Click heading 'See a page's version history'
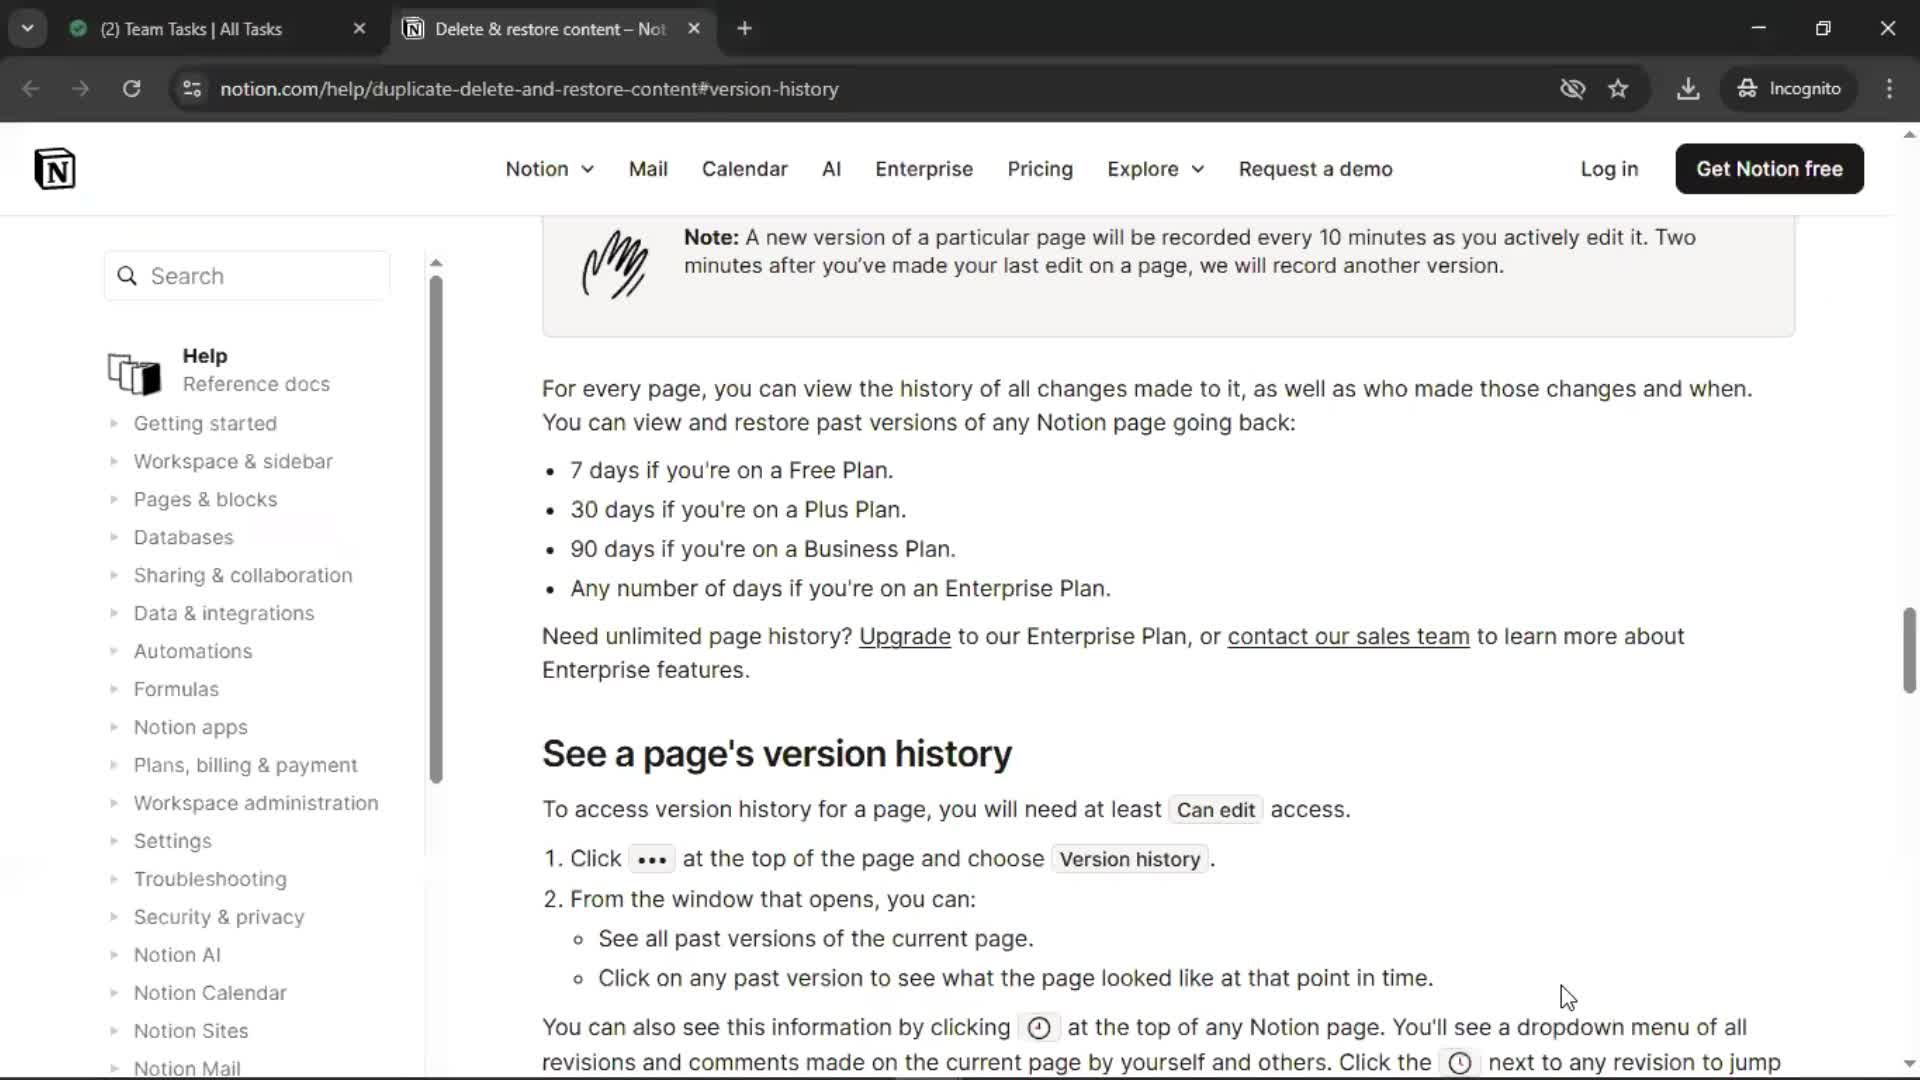The image size is (1920, 1080). tap(777, 755)
